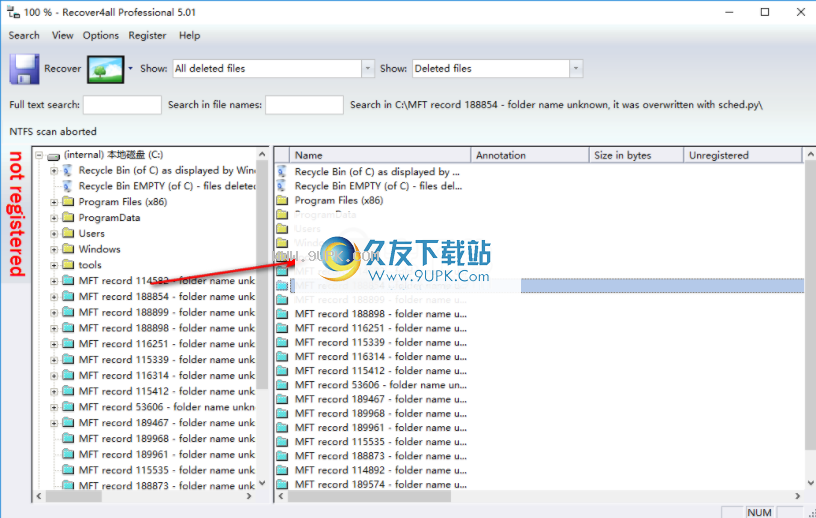Expand Program Files (x86) tree node
Image resolution: width=816 pixels, height=518 pixels.
coord(54,202)
